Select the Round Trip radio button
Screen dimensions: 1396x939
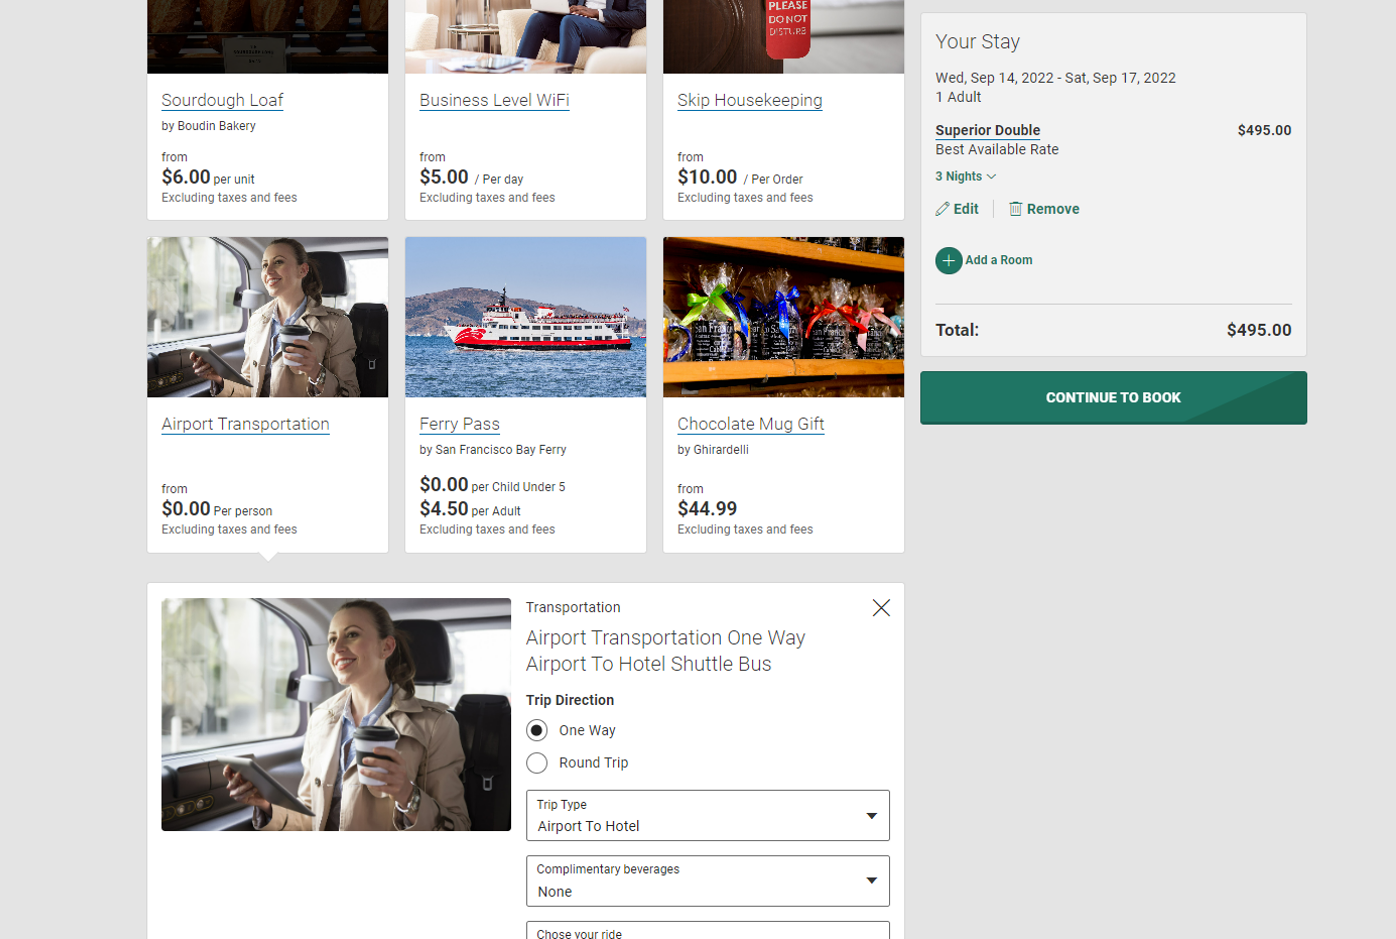point(537,763)
